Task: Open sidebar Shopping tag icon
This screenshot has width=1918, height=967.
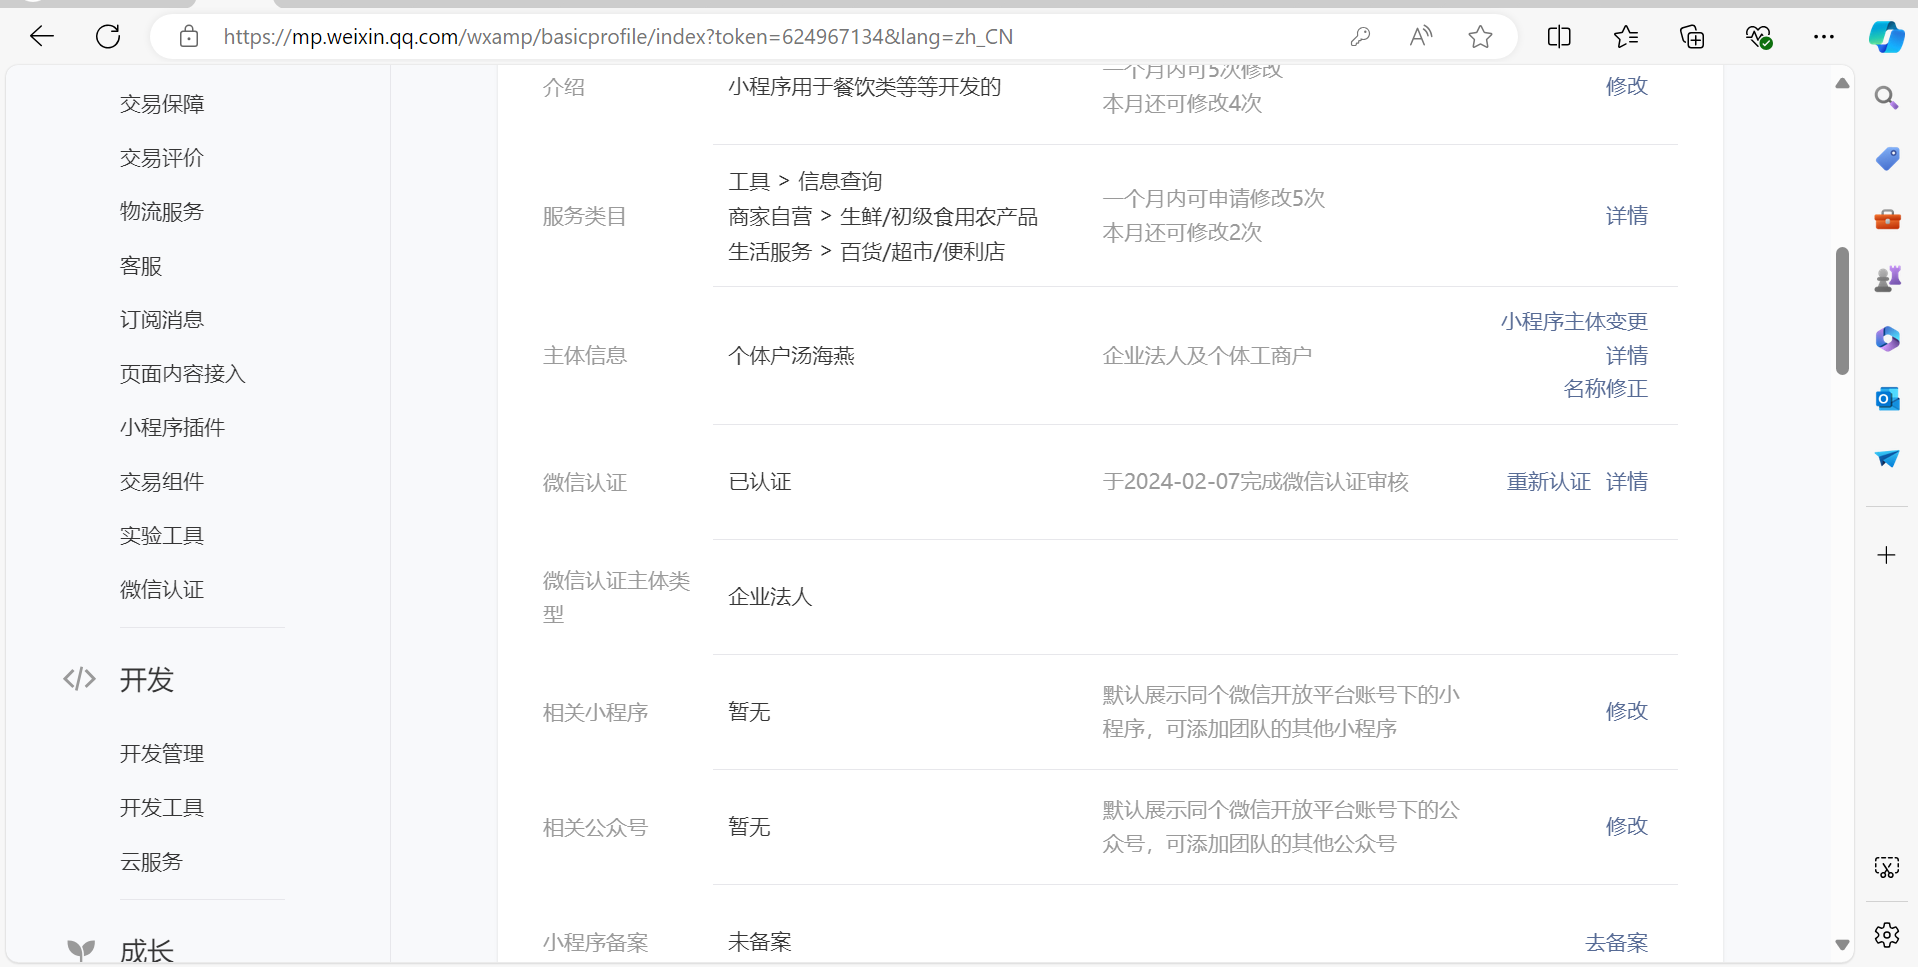Action: pyautogui.click(x=1887, y=158)
